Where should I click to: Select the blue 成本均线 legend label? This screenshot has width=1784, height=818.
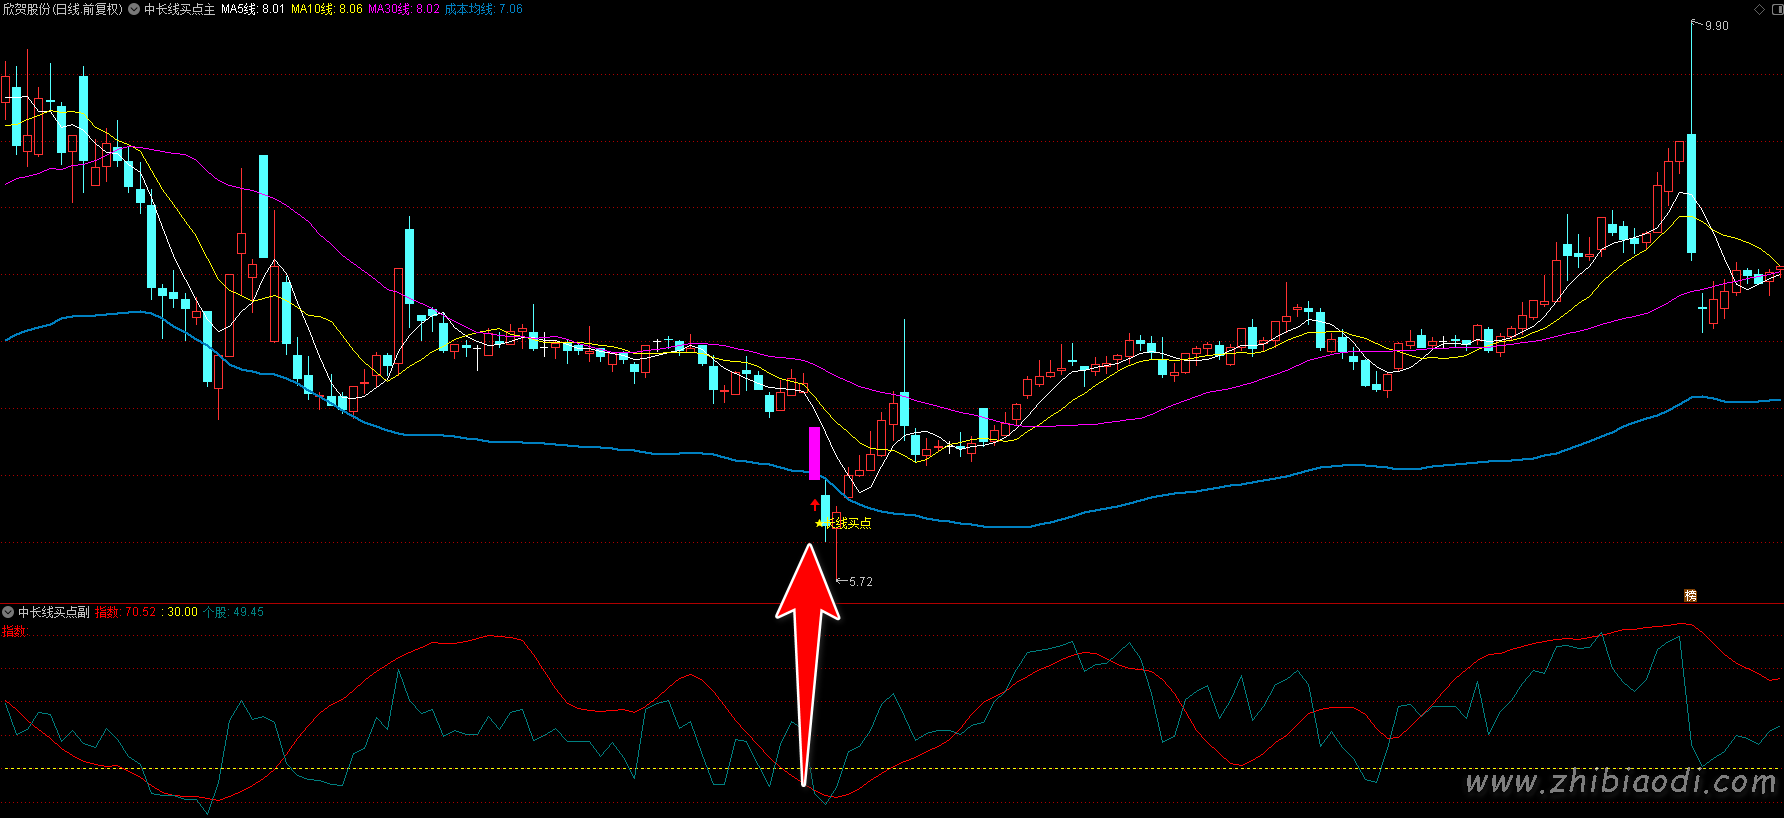483,9
